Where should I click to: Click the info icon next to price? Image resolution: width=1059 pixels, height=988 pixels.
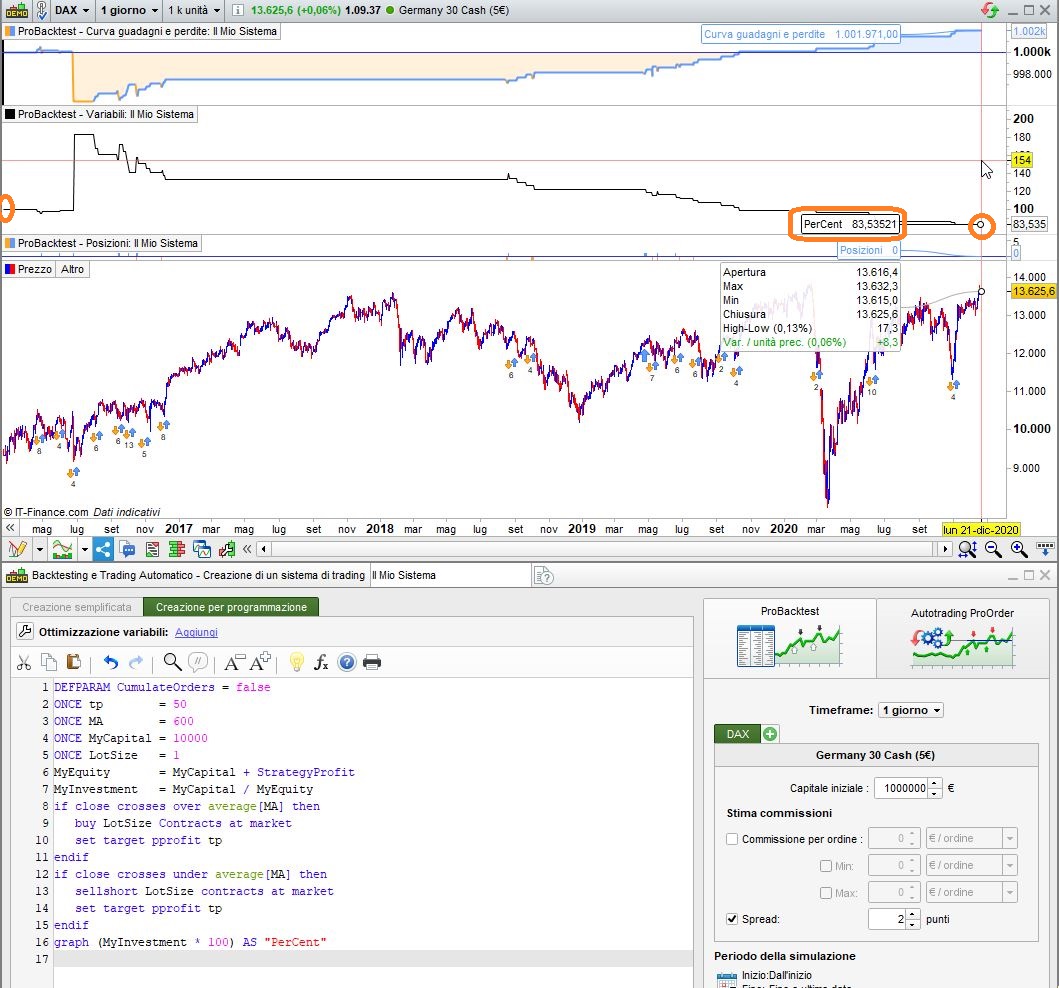pyautogui.click(x=238, y=10)
